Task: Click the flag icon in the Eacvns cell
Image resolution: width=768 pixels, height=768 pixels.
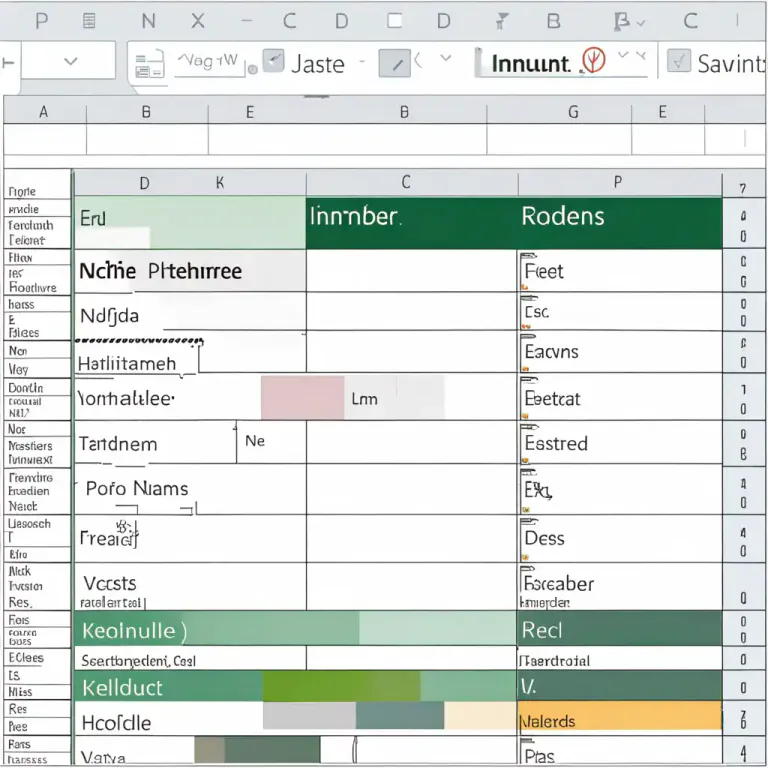Action: 528,337
